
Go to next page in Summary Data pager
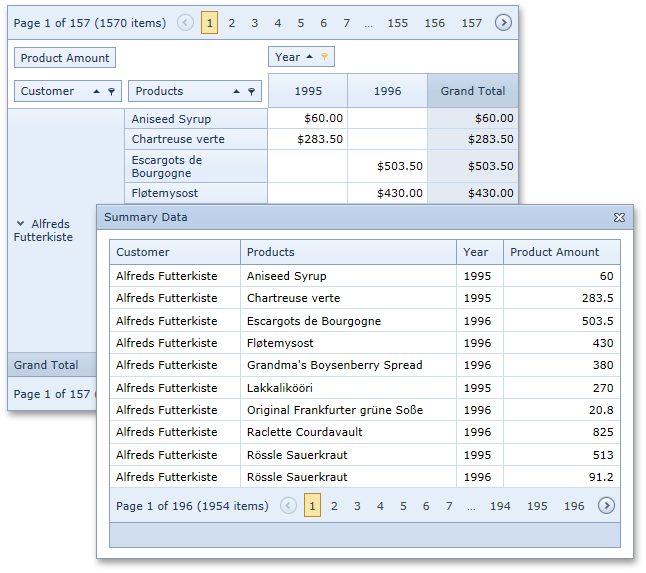(x=606, y=506)
